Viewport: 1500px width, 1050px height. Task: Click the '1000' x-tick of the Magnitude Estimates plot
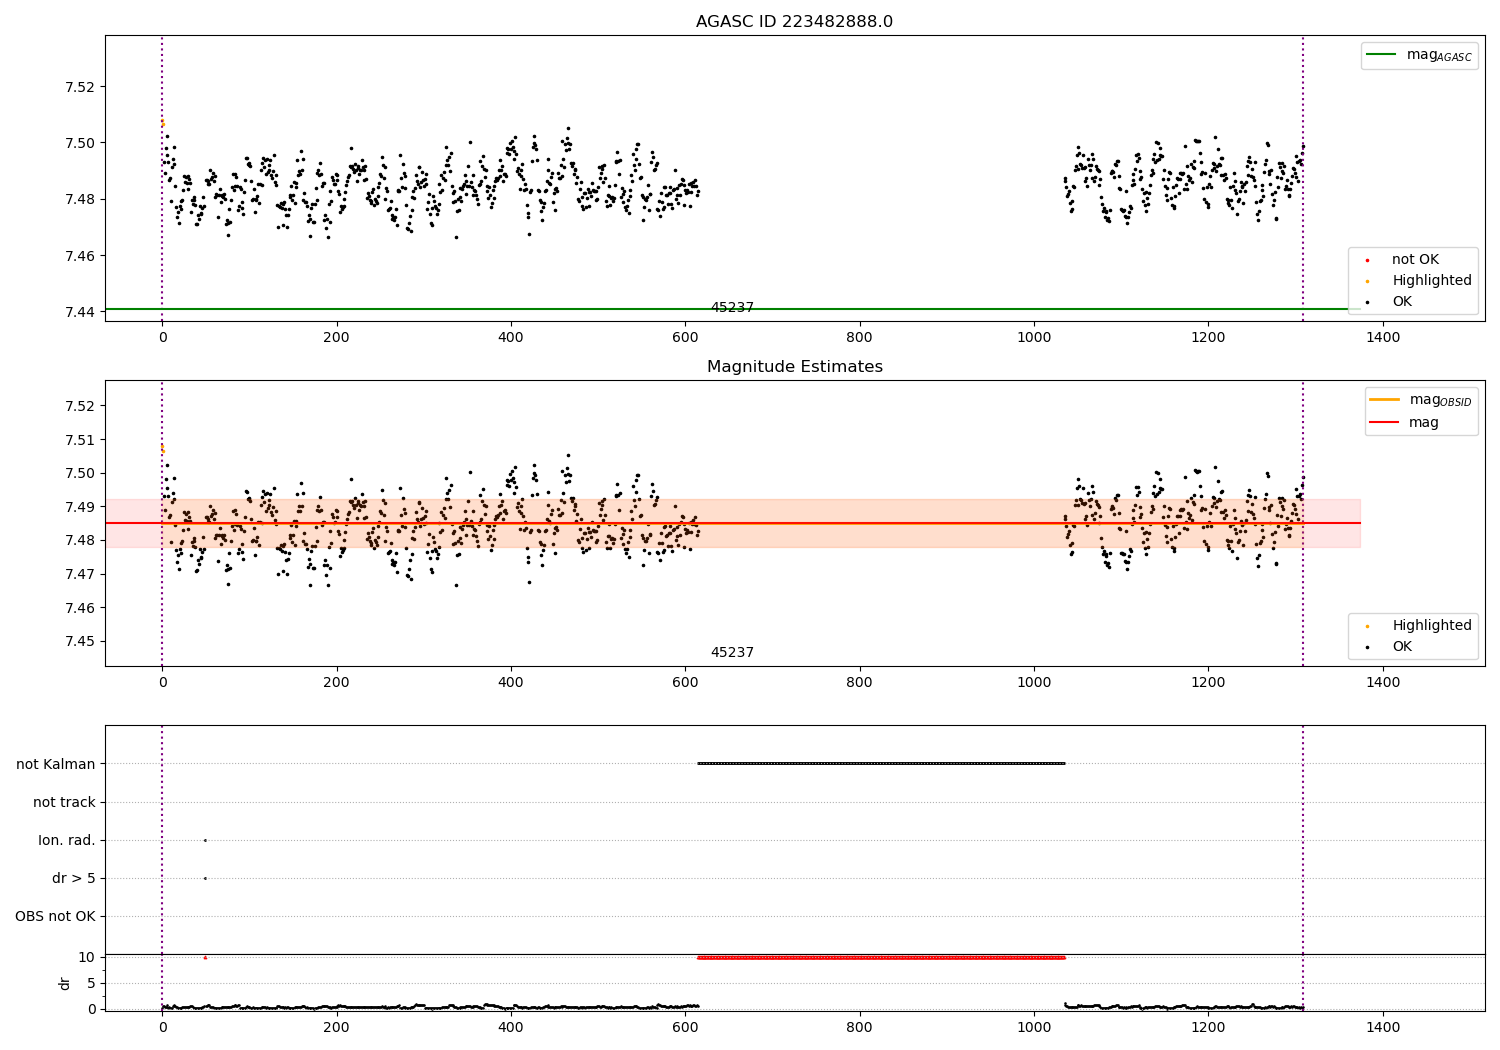click(1034, 682)
